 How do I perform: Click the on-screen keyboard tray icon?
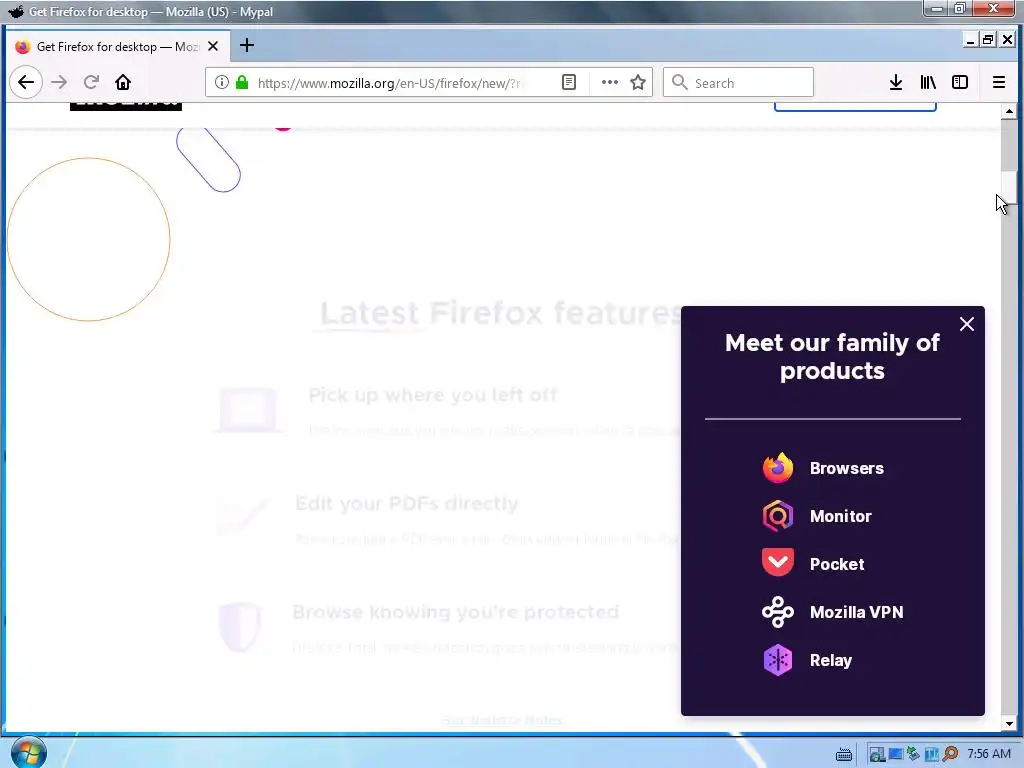tap(844, 754)
